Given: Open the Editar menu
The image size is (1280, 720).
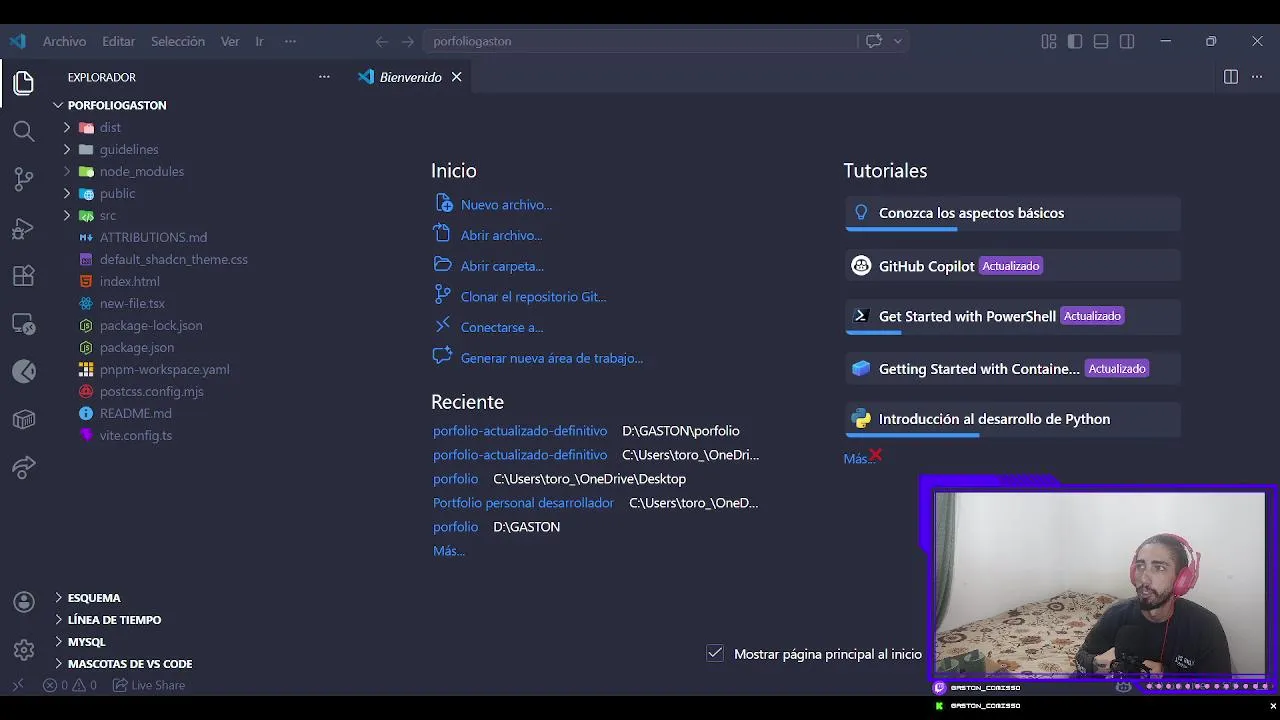Looking at the screenshot, I should [x=118, y=41].
